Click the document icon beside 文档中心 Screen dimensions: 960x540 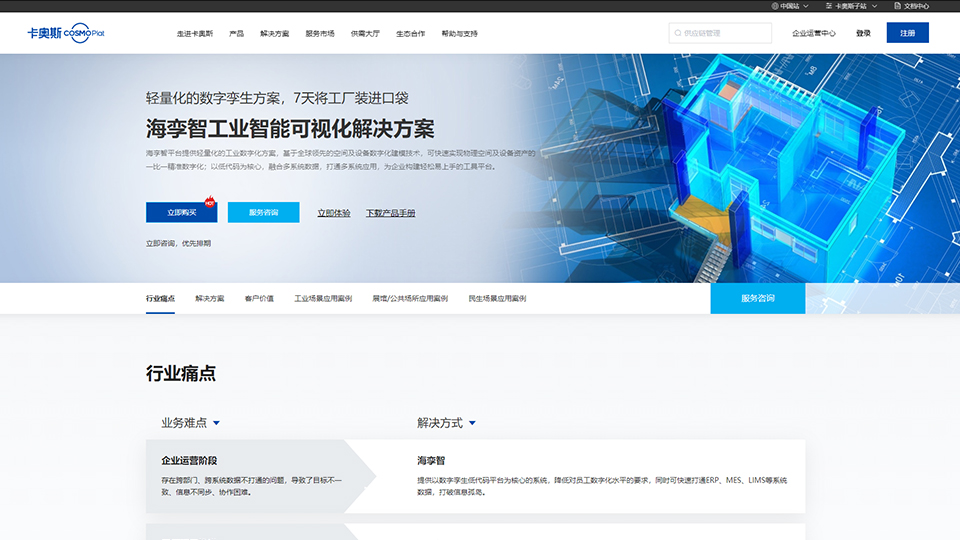point(897,6)
